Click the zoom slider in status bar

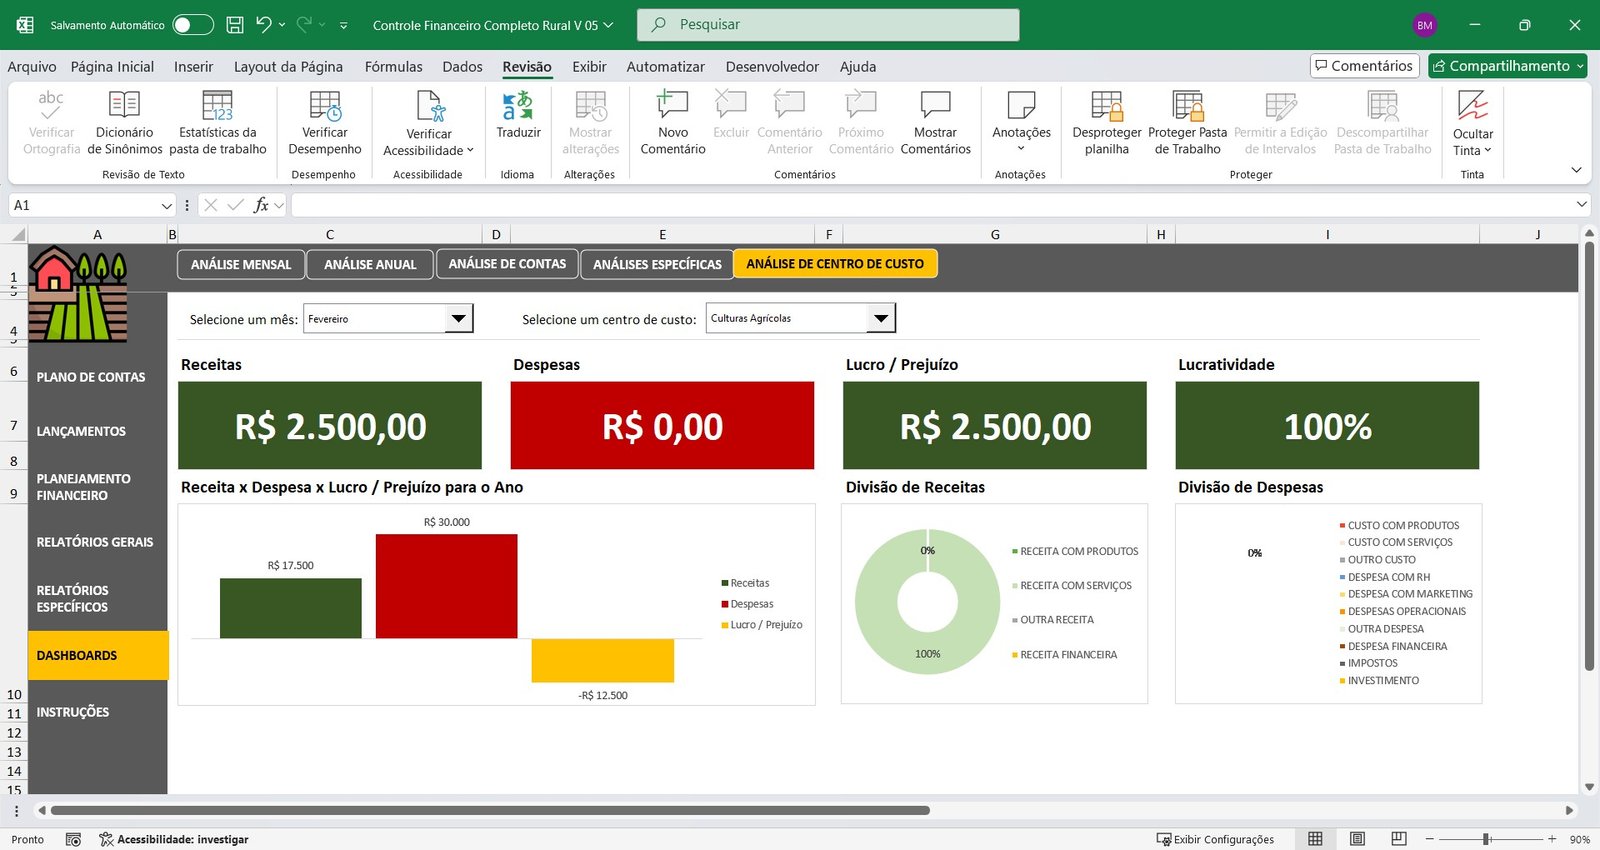pyautogui.click(x=1487, y=839)
